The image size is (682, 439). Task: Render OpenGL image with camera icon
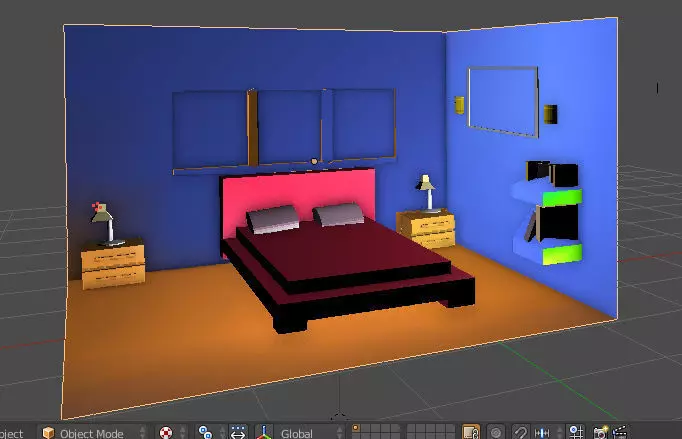tap(601, 433)
